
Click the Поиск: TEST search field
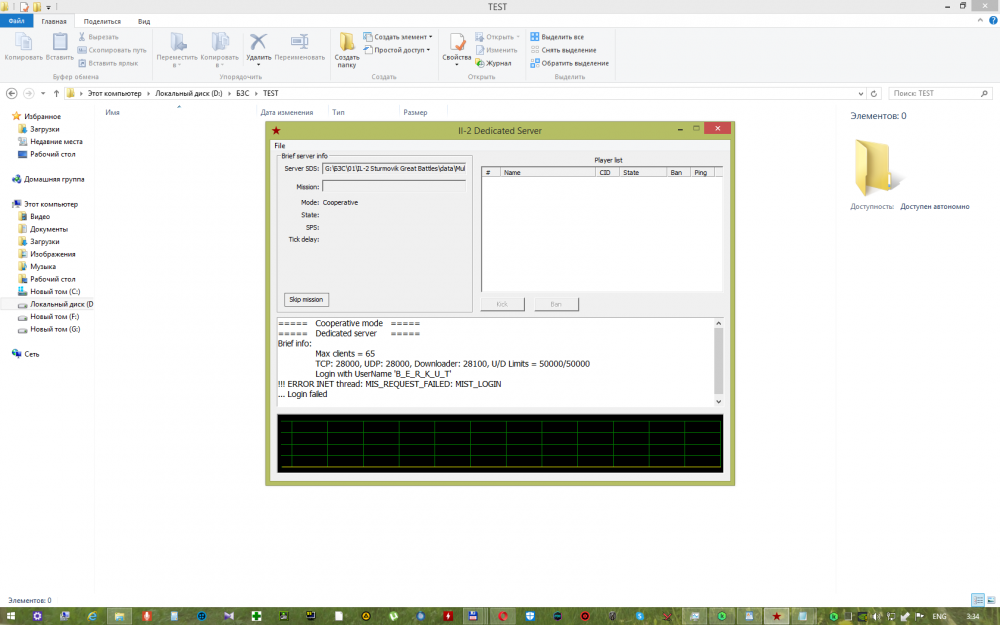pyautogui.click(x=930, y=93)
